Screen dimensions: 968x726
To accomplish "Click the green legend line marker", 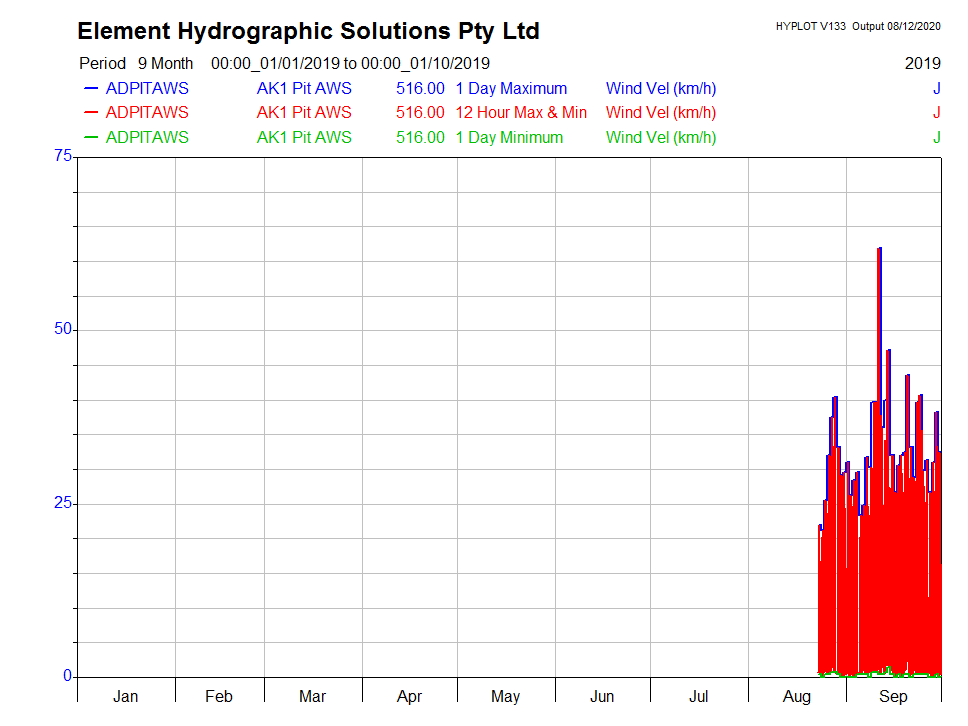I will (x=90, y=138).
